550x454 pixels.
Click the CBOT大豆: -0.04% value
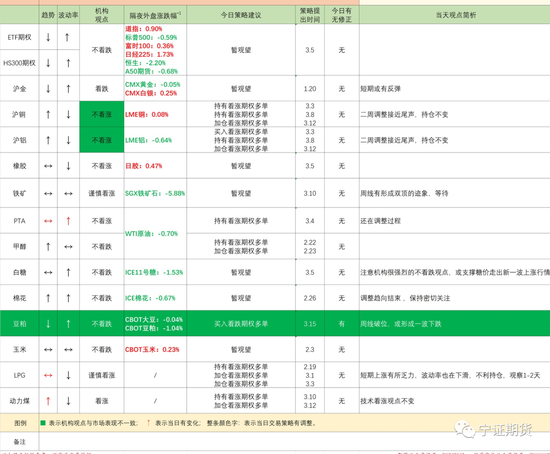(154, 320)
